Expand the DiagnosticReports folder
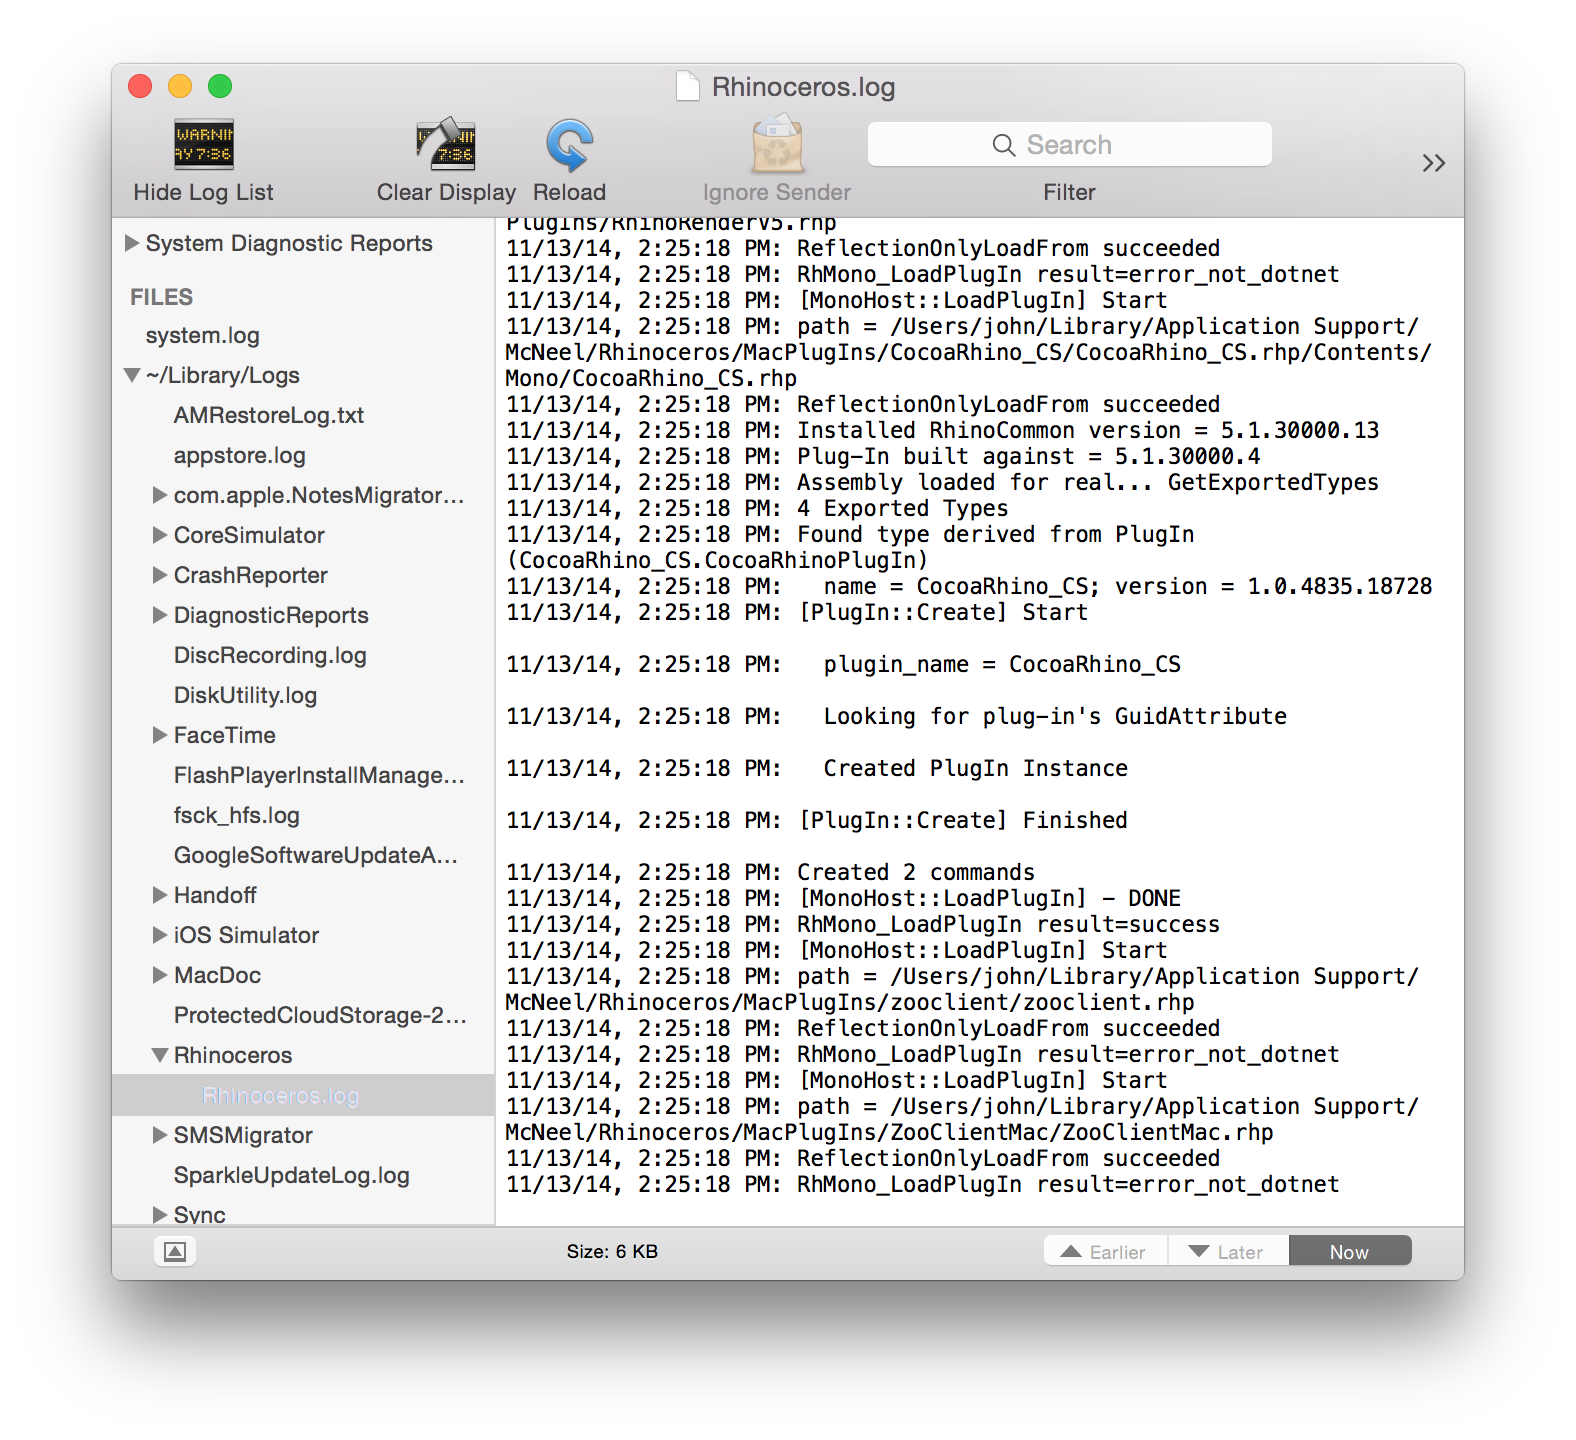This screenshot has width=1576, height=1440. click(x=160, y=615)
